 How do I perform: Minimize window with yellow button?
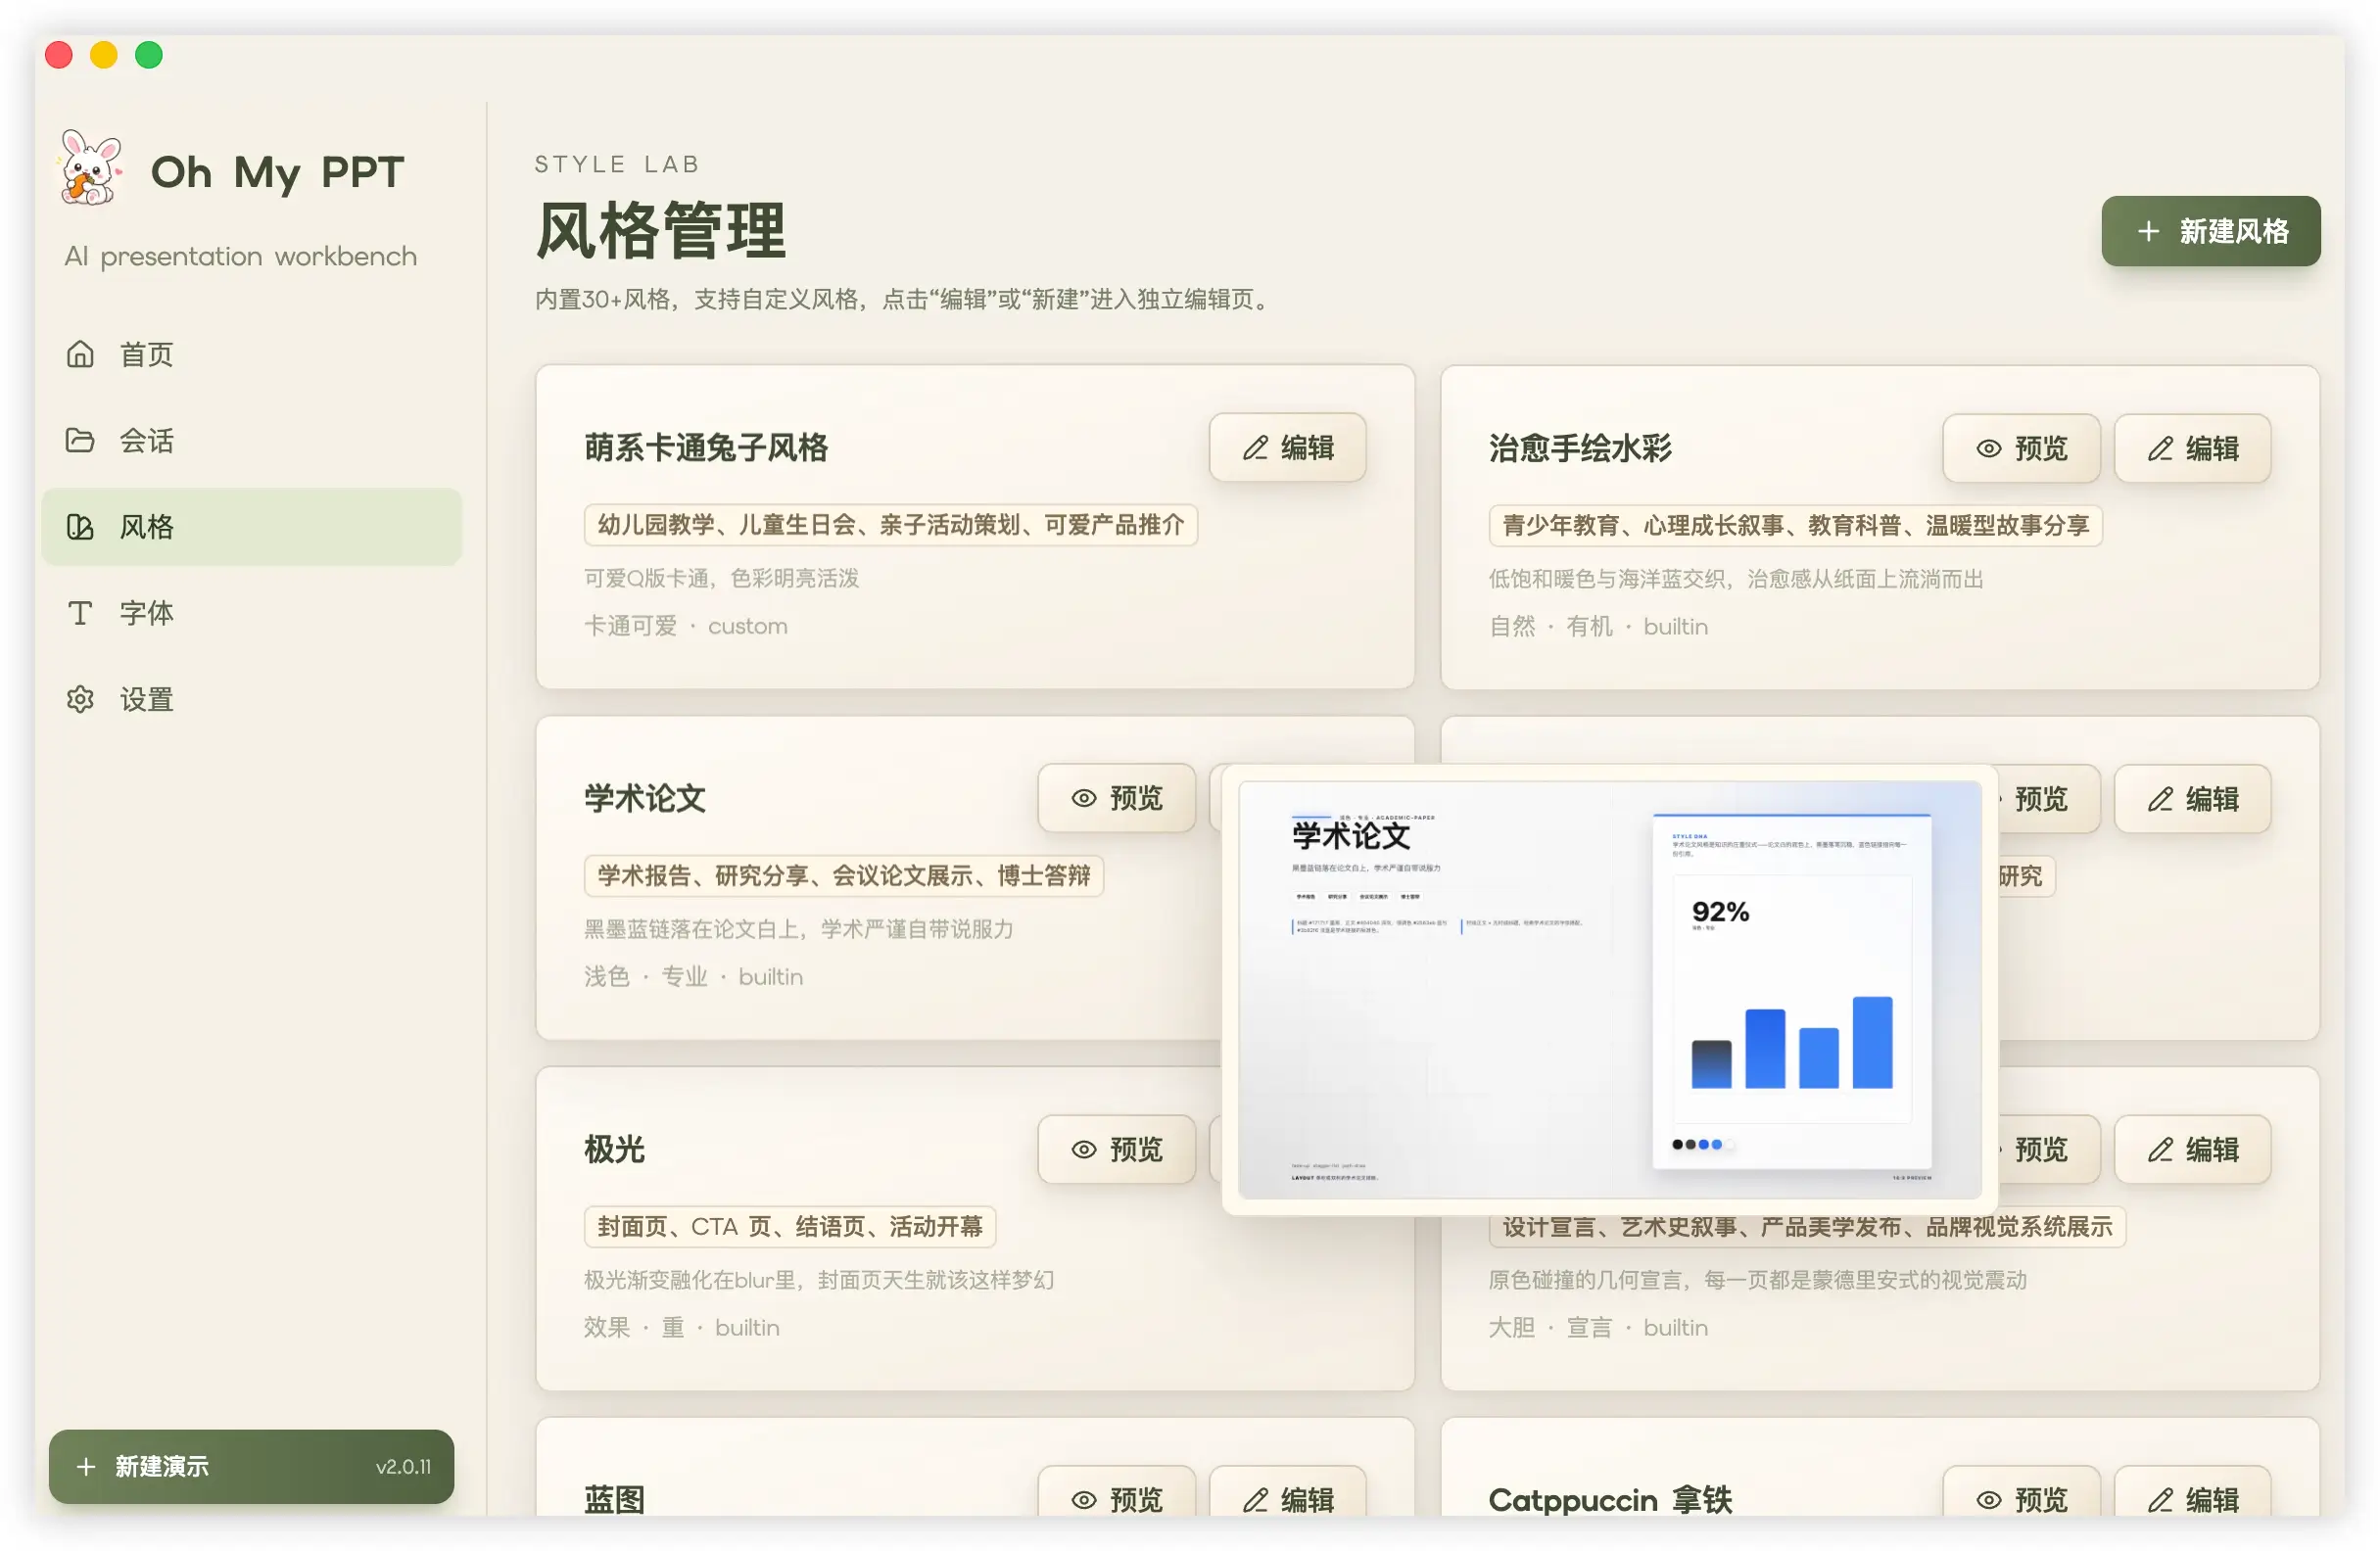coord(104,55)
